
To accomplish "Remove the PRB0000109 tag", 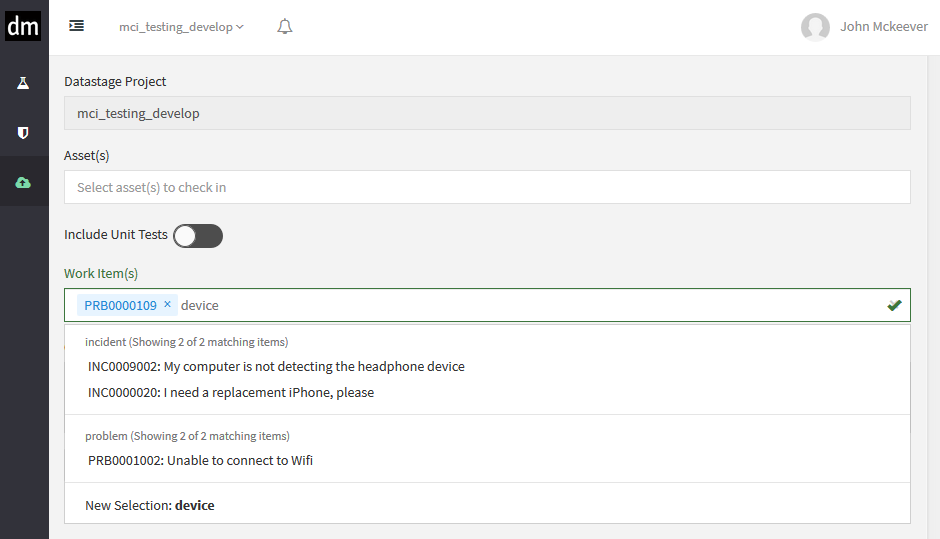I will [168, 305].
